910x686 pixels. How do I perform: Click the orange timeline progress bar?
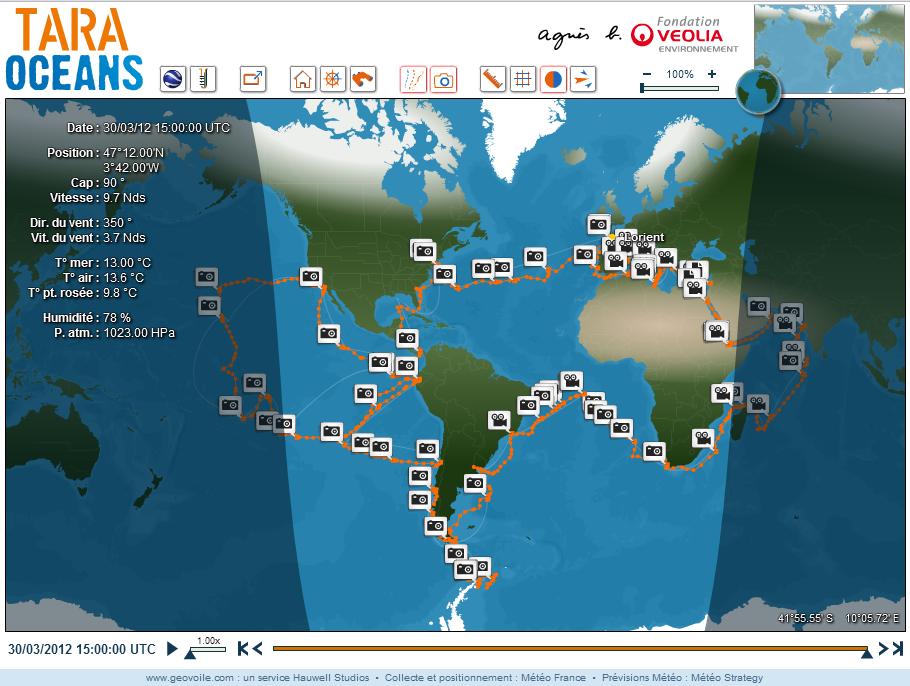[570, 648]
